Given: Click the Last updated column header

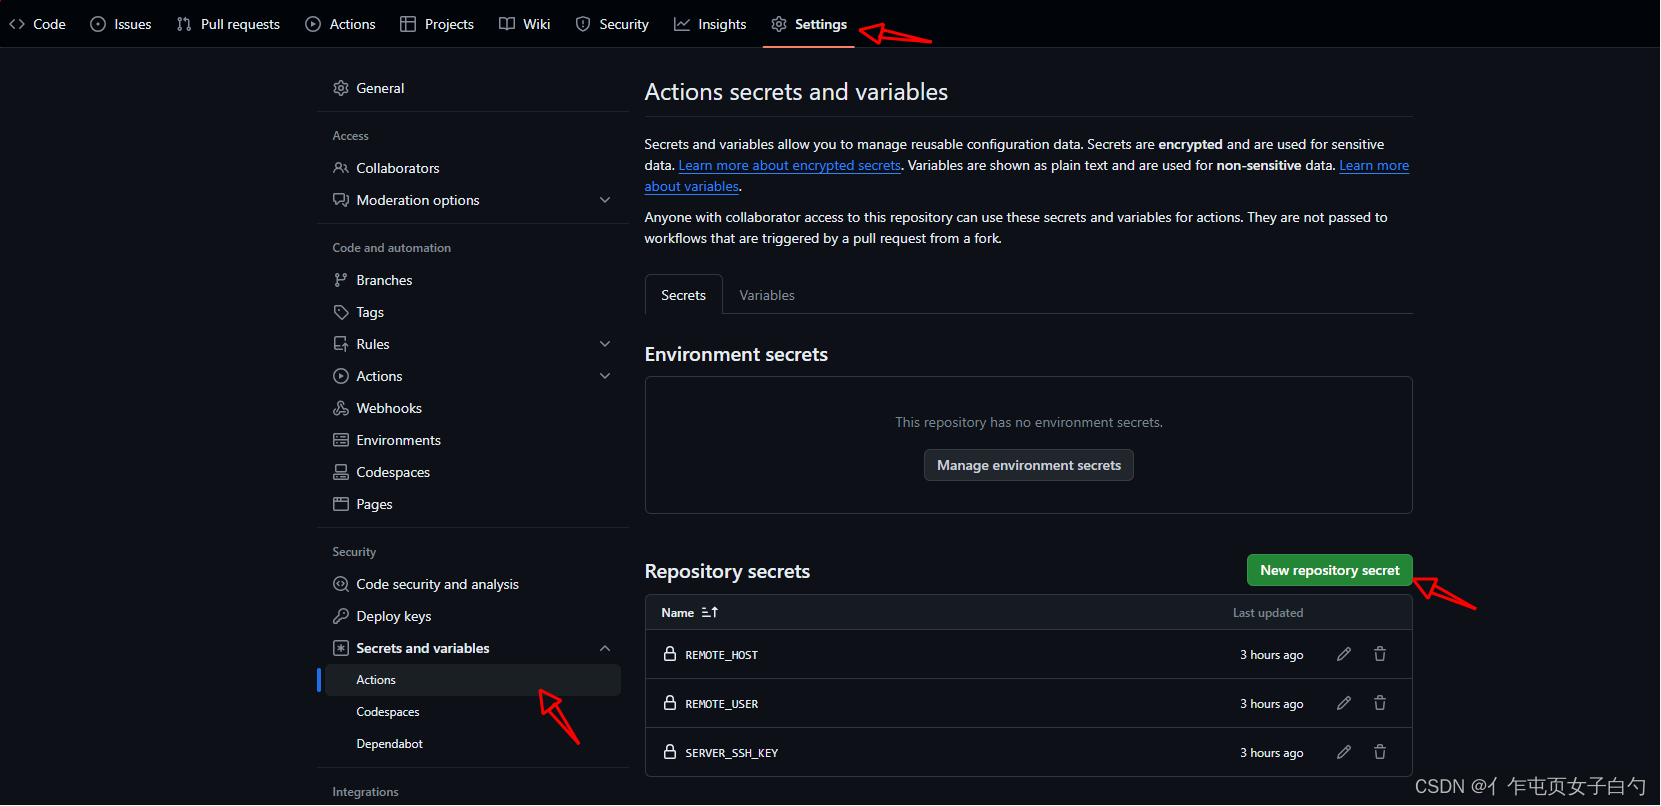Looking at the screenshot, I should pos(1268,612).
